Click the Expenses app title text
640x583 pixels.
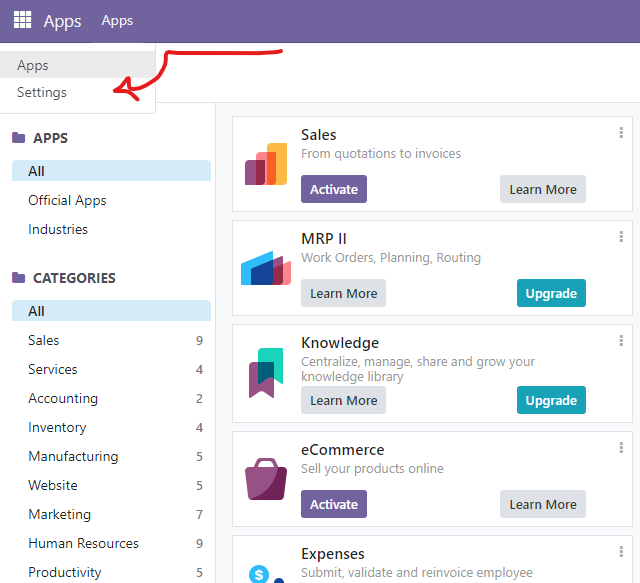pyautogui.click(x=333, y=554)
